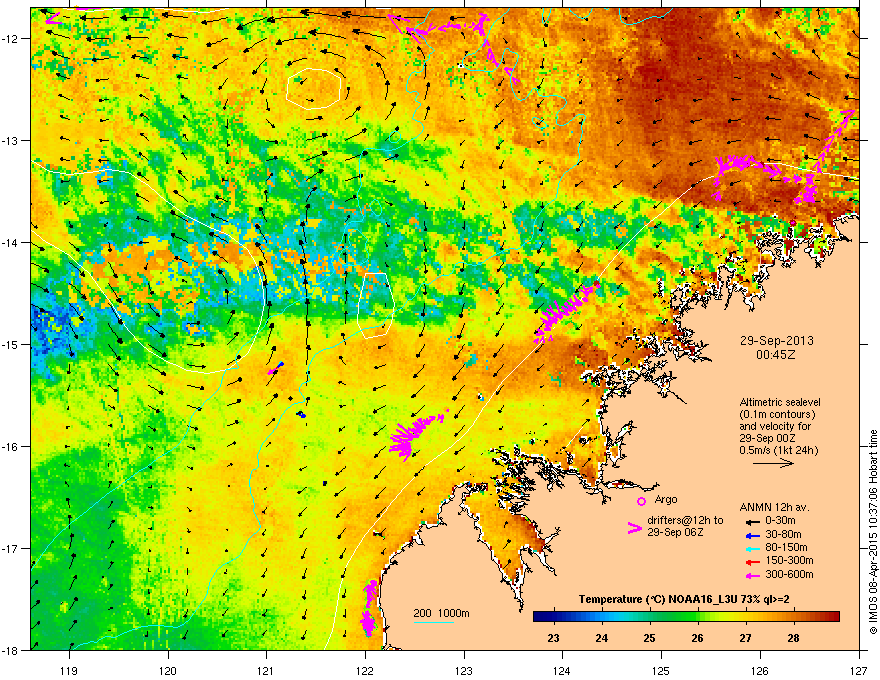The width and height of the screenshot is (880, 680).
Task: Click the '119' longitude axis label
Action: pyautogui.click(x=69, y=670)
